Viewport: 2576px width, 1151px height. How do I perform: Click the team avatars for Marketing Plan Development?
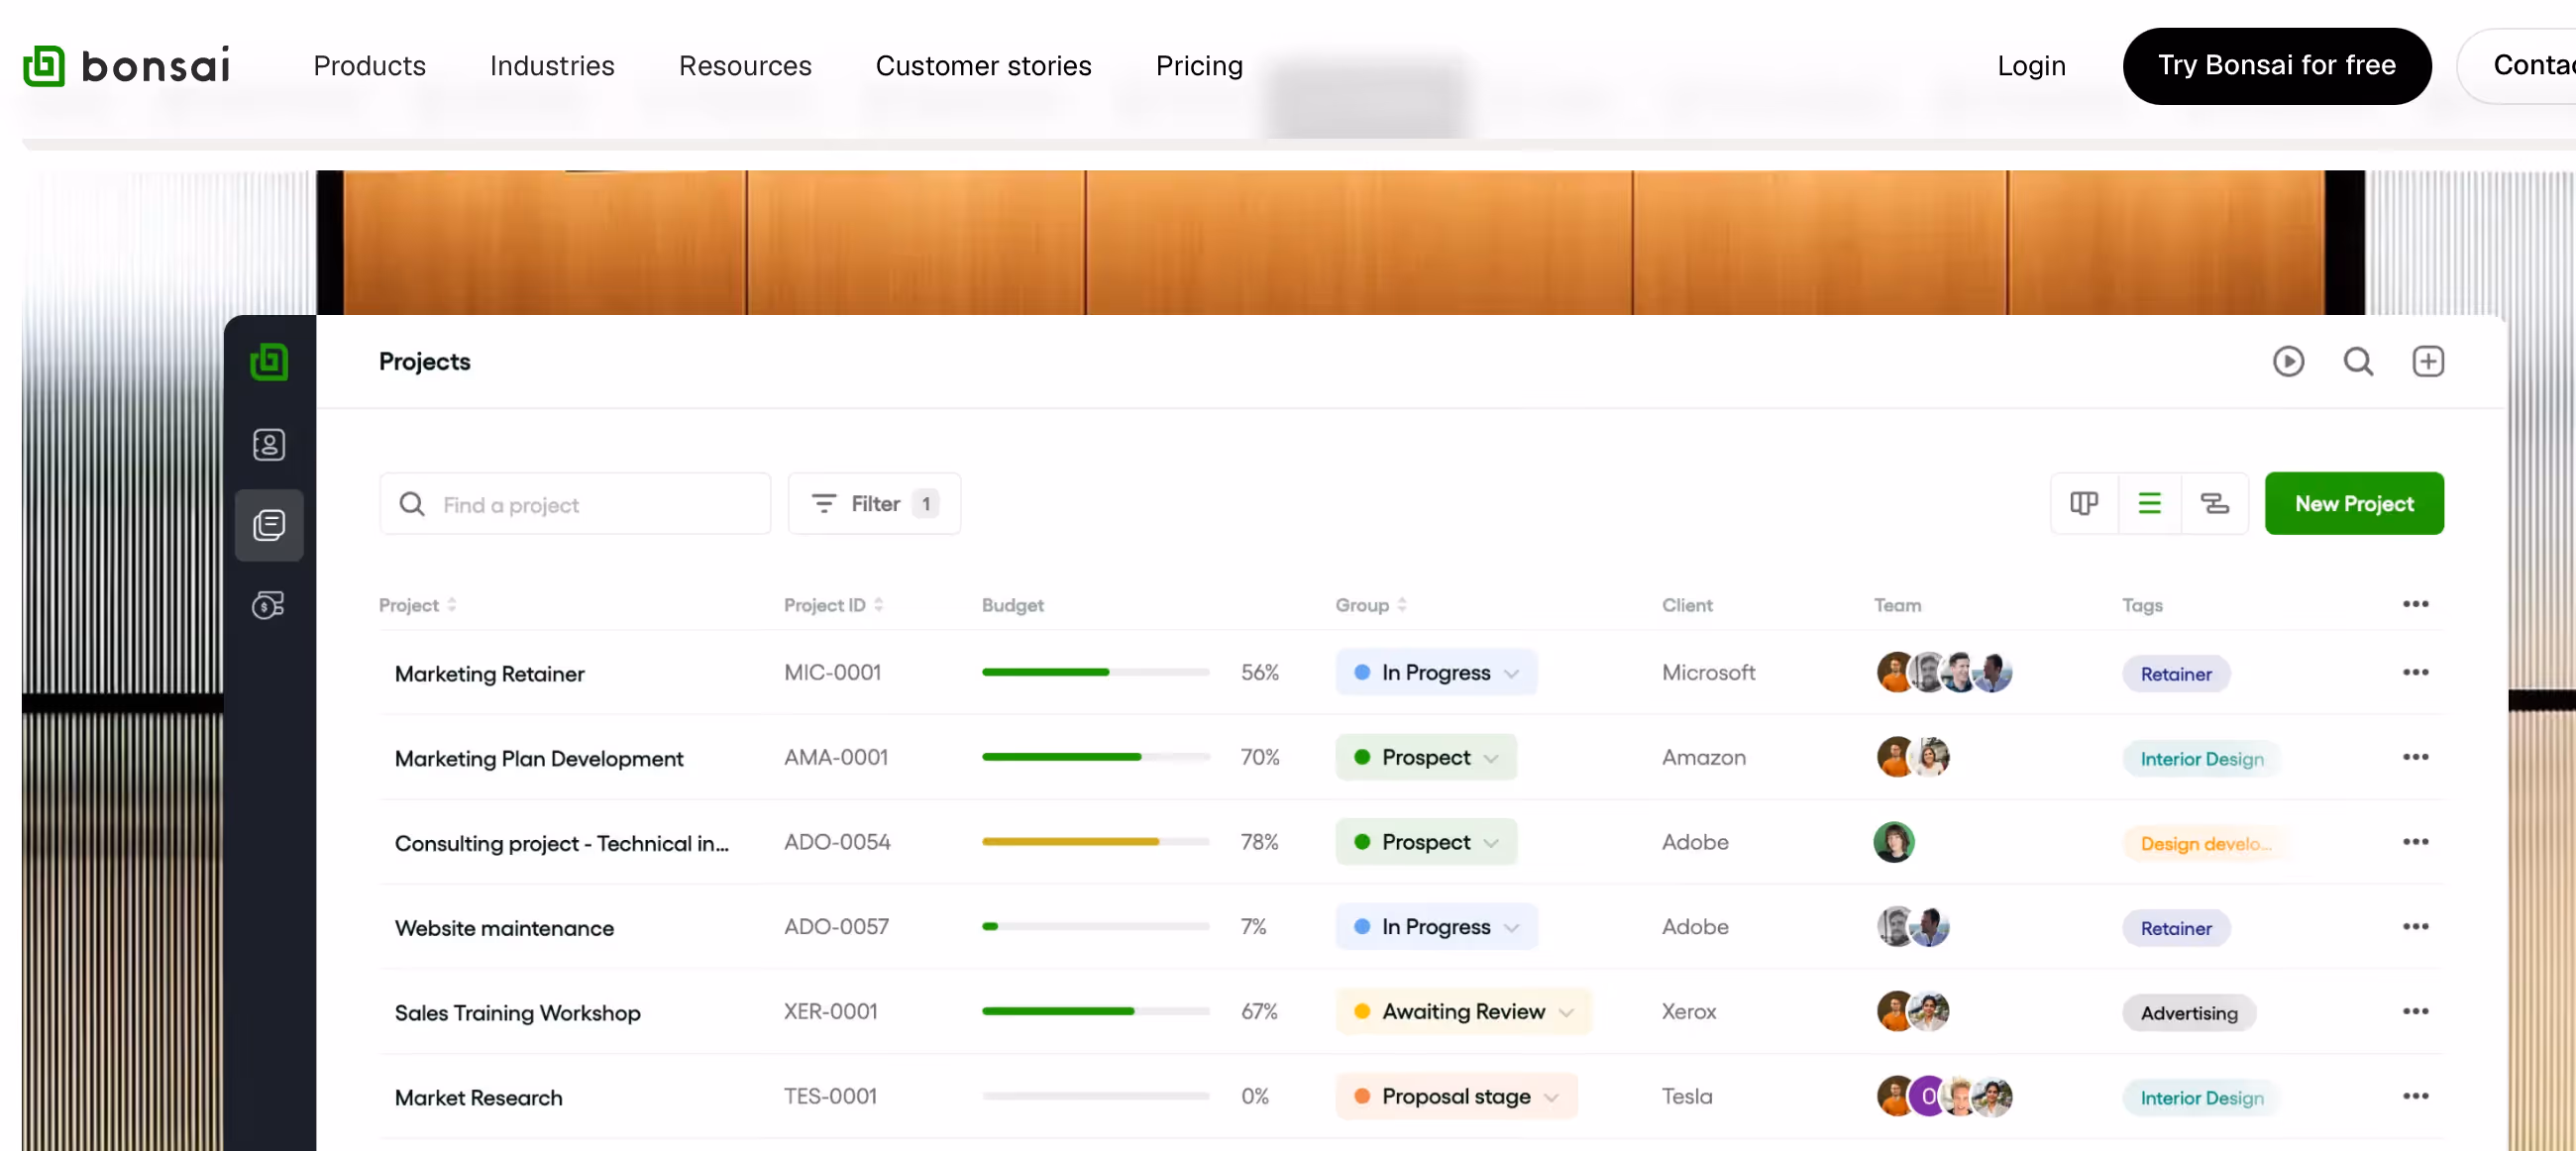pos(1913,757)
